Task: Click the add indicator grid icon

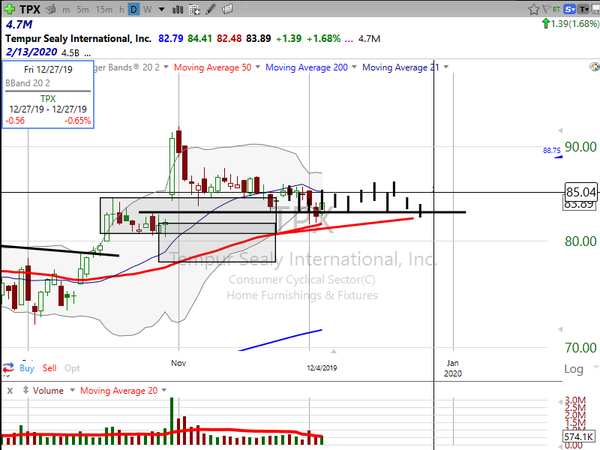Action: (194, 10)
